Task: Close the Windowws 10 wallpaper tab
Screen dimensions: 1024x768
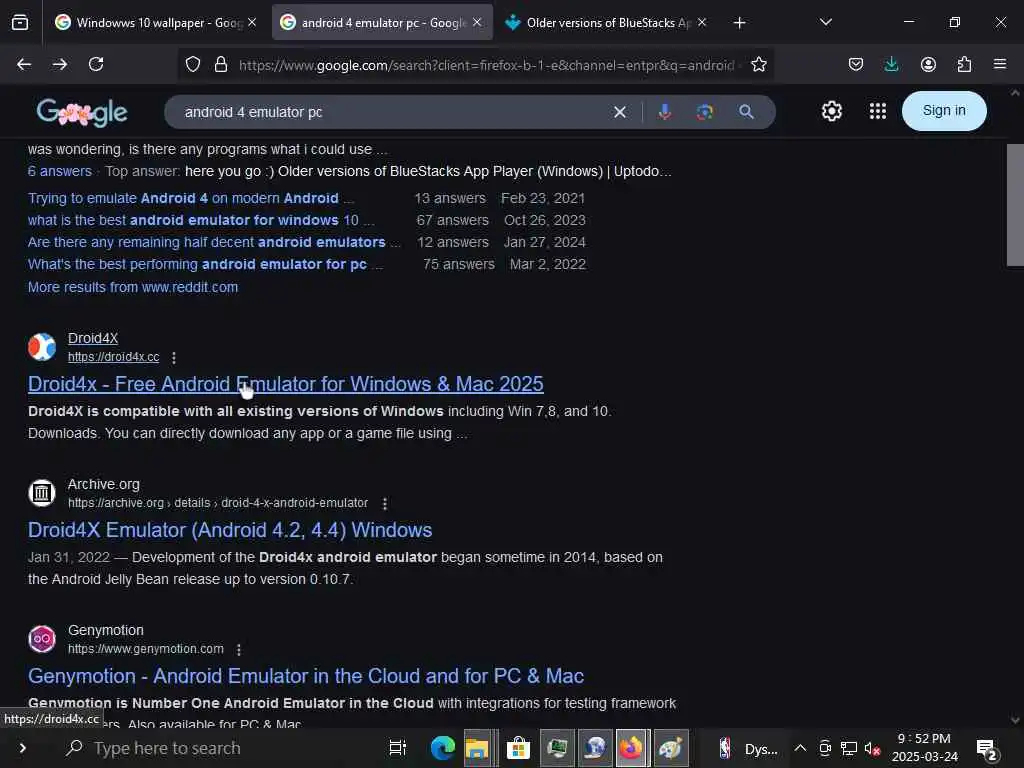Action: tap(251, 22)
